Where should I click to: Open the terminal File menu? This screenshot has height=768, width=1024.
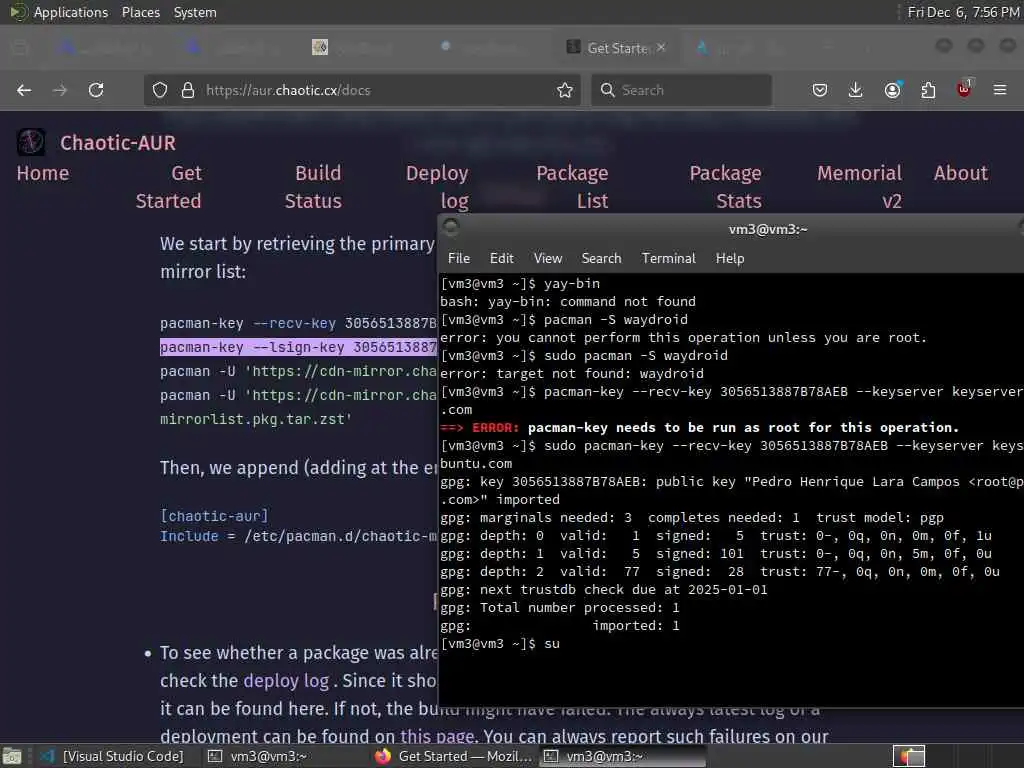pyautogui.click(x=458, y=258)
